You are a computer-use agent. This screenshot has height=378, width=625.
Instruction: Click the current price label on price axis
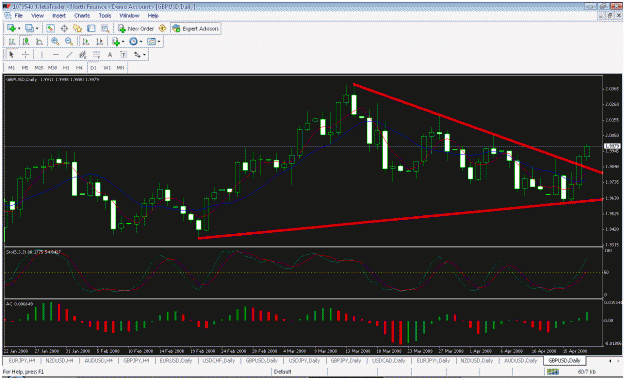pos(612,146)
